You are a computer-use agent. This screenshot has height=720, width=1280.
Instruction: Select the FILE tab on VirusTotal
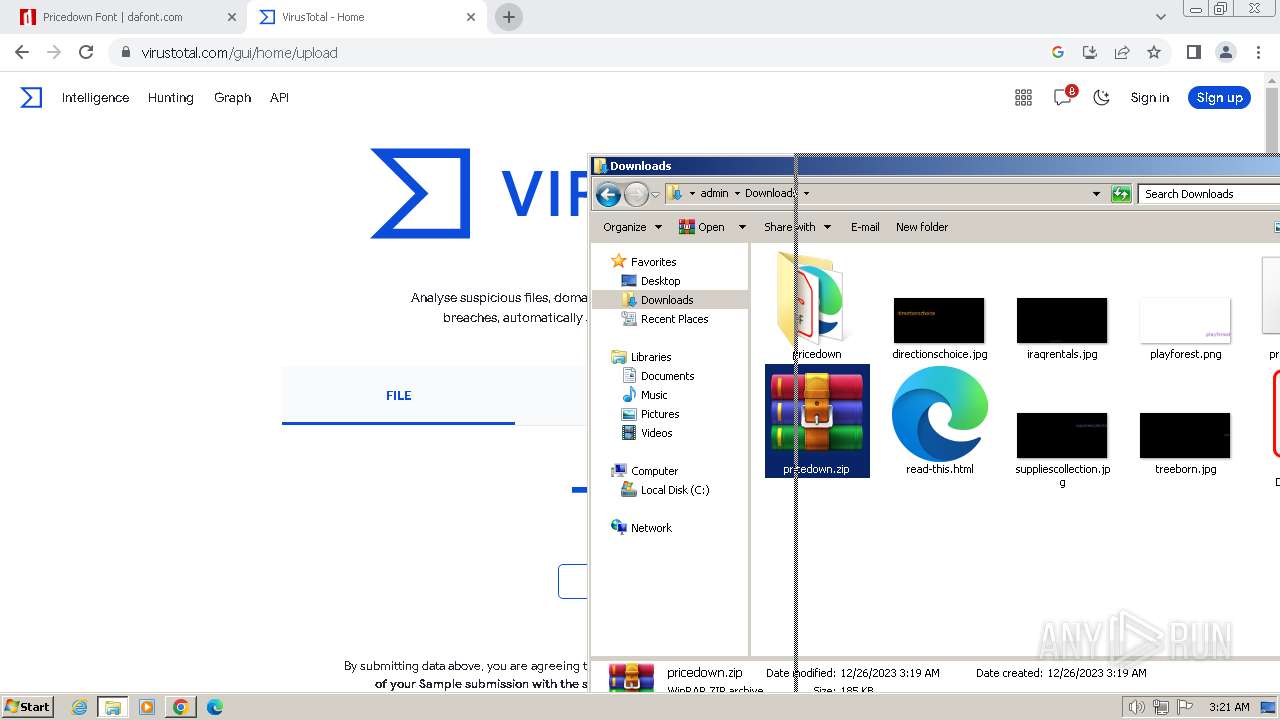pos(398,395)
